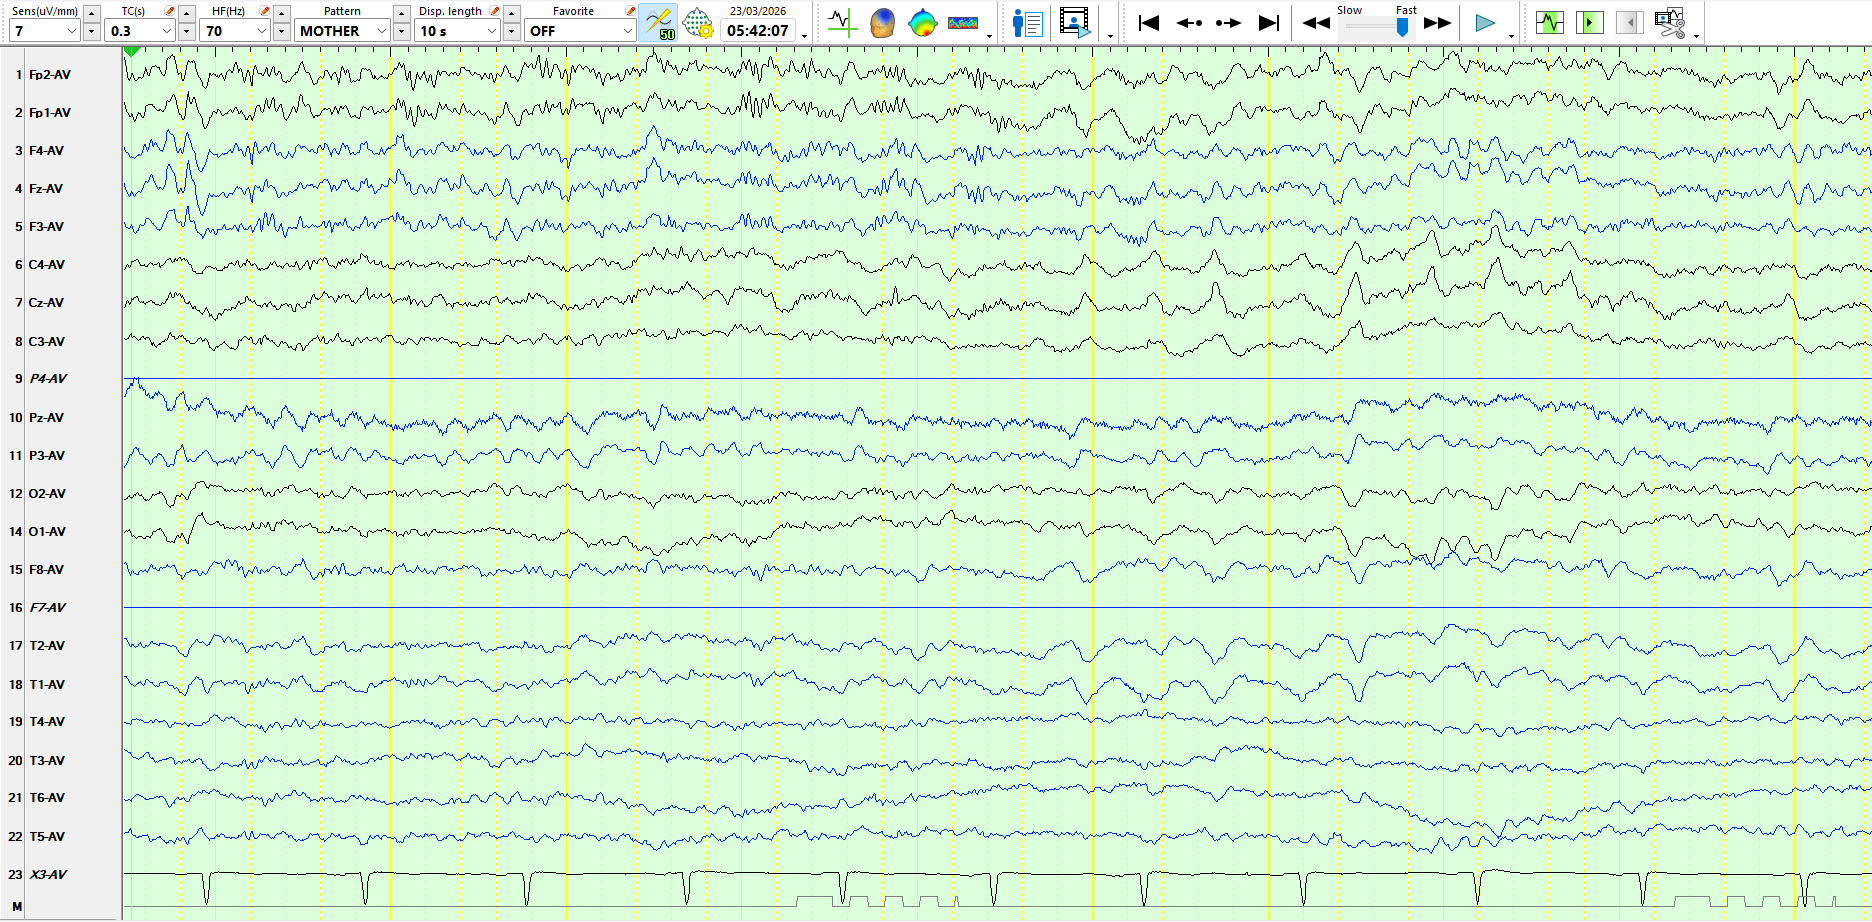Open the video playback window icon
Image resolution: width=1872 pixels, height=922 pixels.
(x=1075, y=23)
